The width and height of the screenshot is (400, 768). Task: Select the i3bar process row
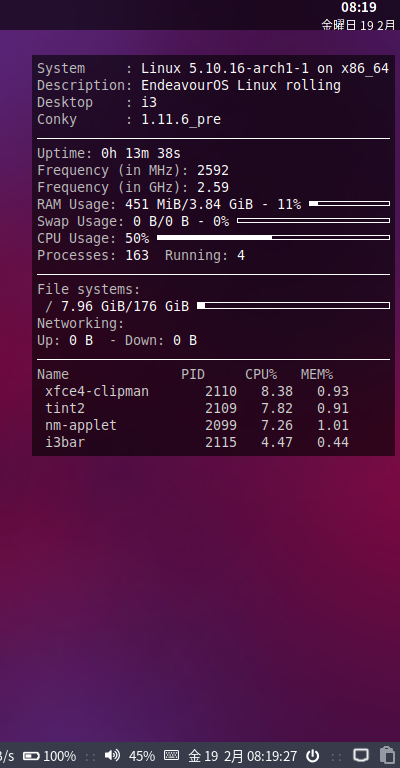[197, 442]
